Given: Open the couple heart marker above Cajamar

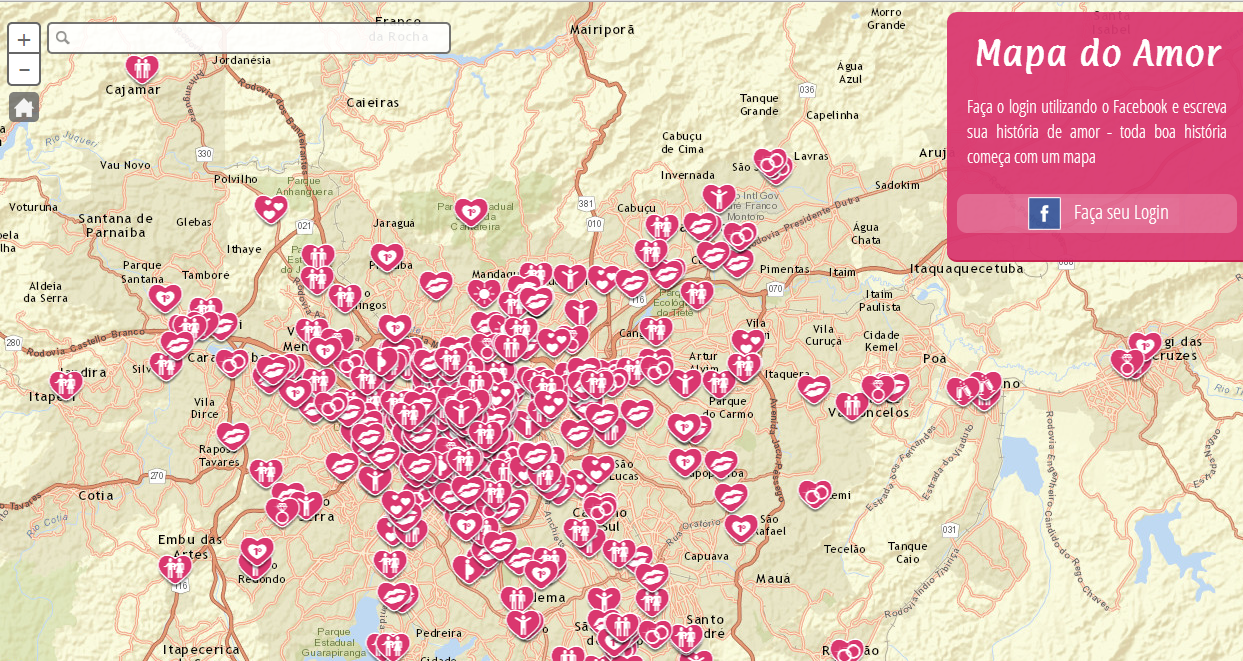Looking at the screenshot, I should 143,69.
